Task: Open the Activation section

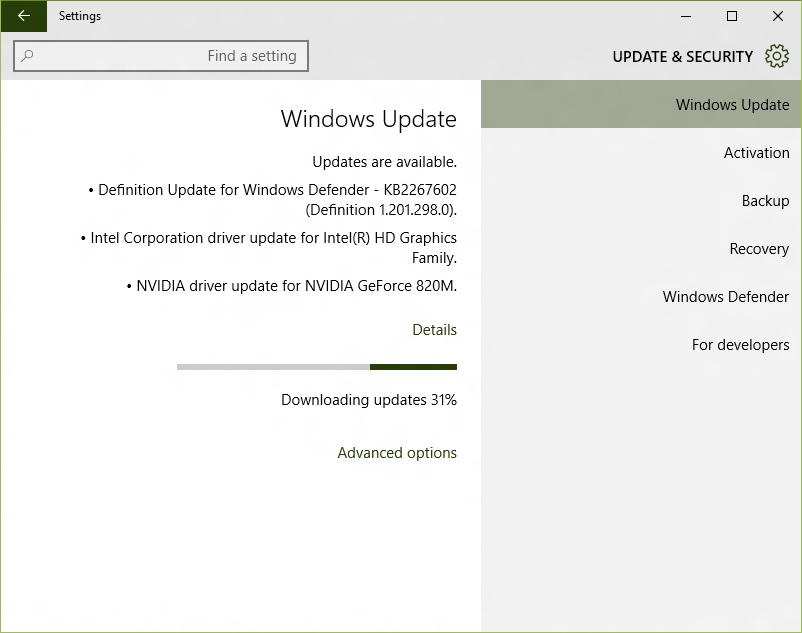Action: pyautogui.click(x=641, y=152)
